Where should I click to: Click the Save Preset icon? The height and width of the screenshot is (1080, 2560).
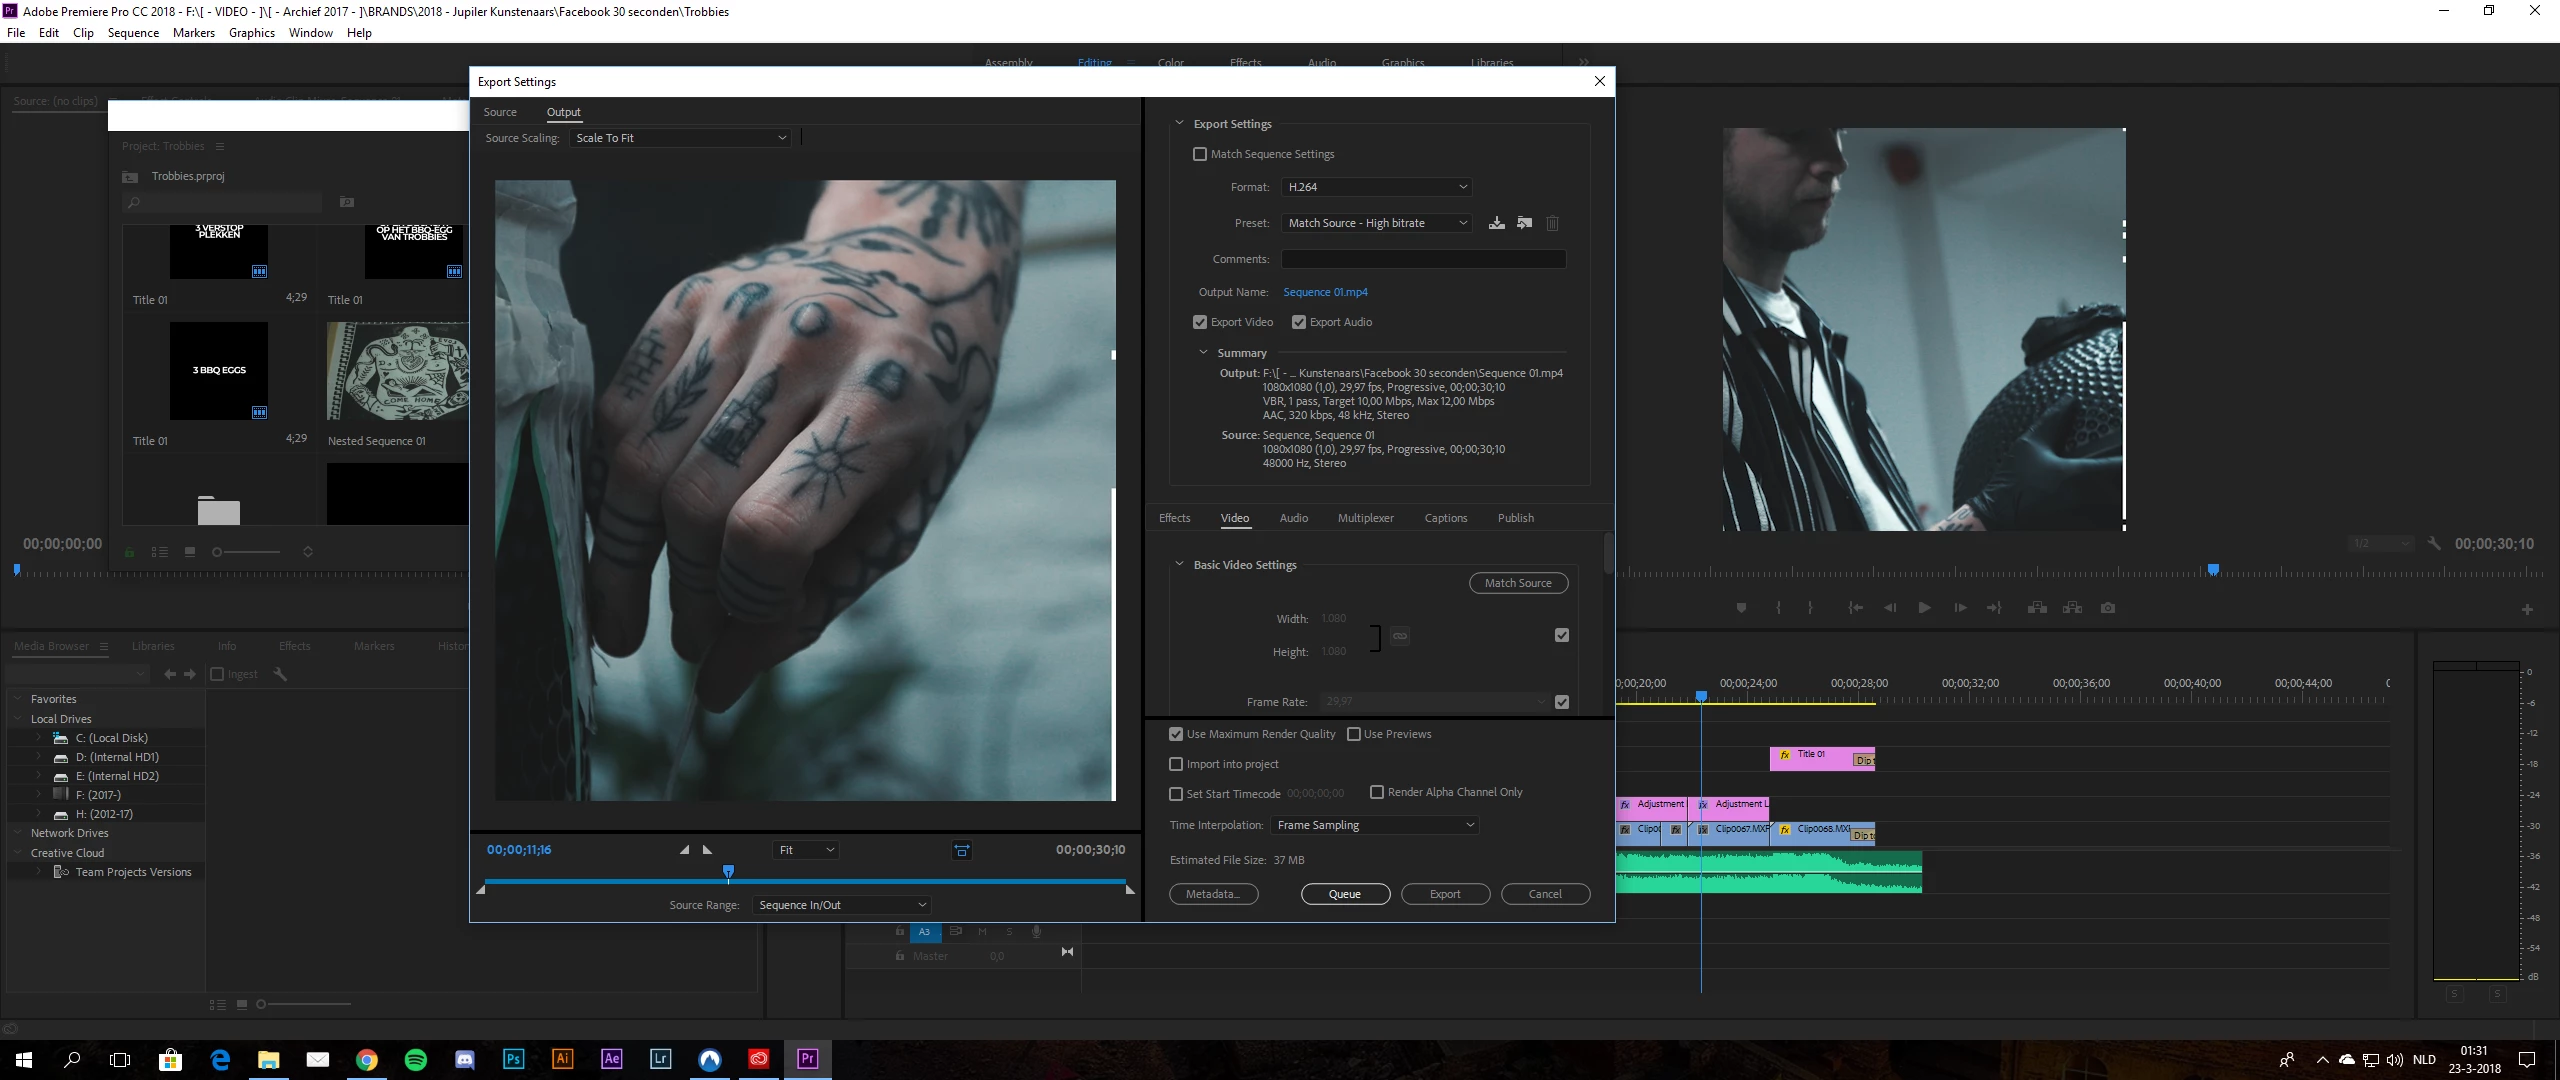(x=1496, y=223)
